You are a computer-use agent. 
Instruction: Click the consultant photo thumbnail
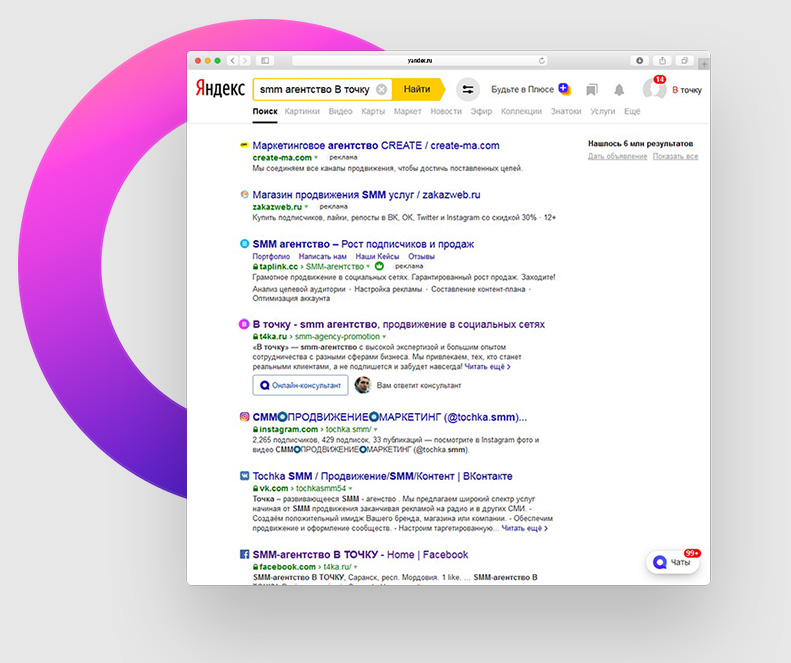coord(363,385)
